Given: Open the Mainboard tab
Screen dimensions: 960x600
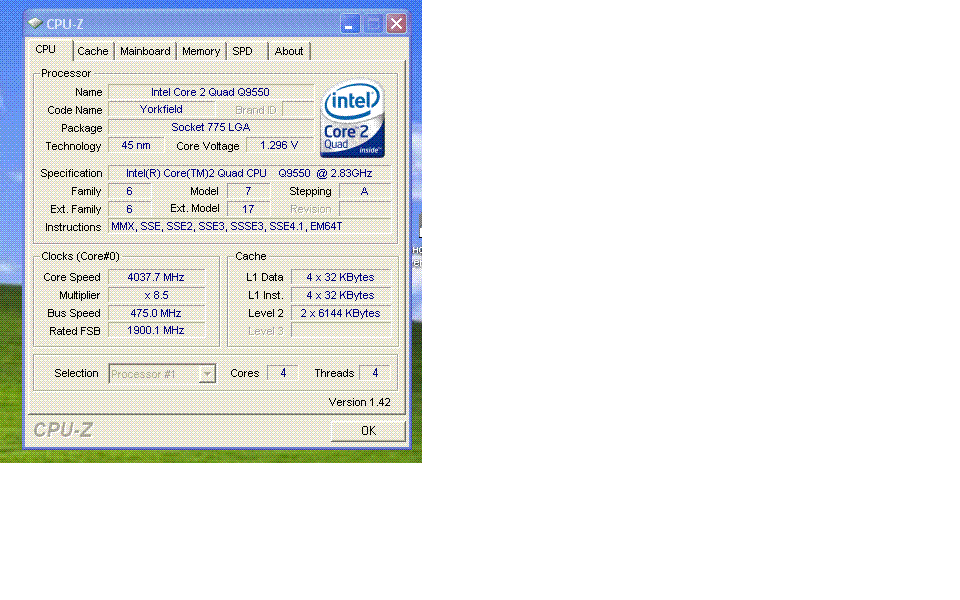Looking at the screenshot, I should click(x=145, y=51).
